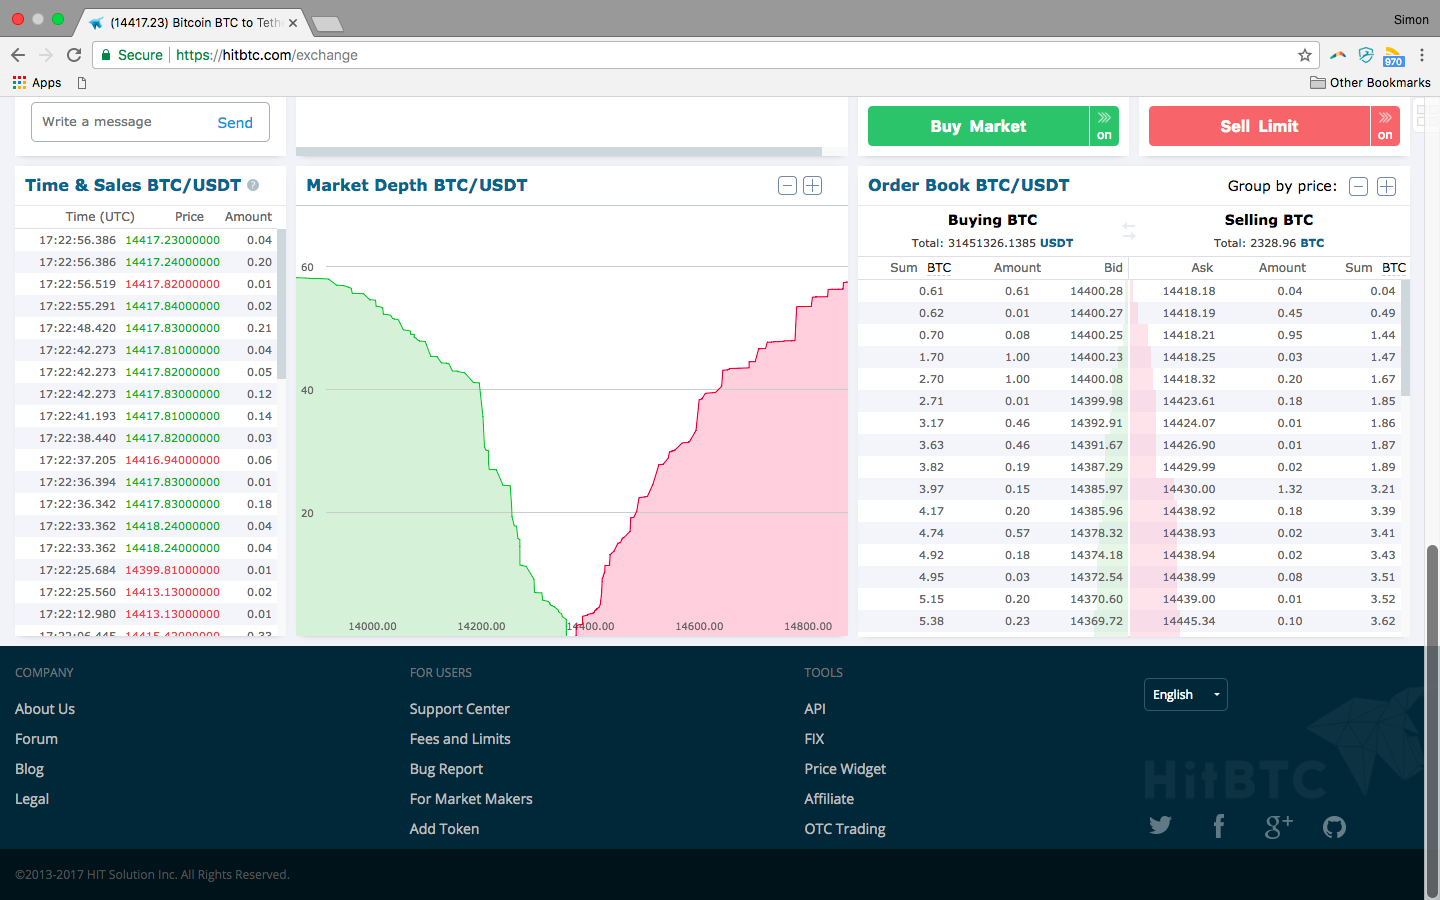Click the Secure padlock icon
The height and width of the screenshot is (900, 1440).
click(x=106, y=55)
